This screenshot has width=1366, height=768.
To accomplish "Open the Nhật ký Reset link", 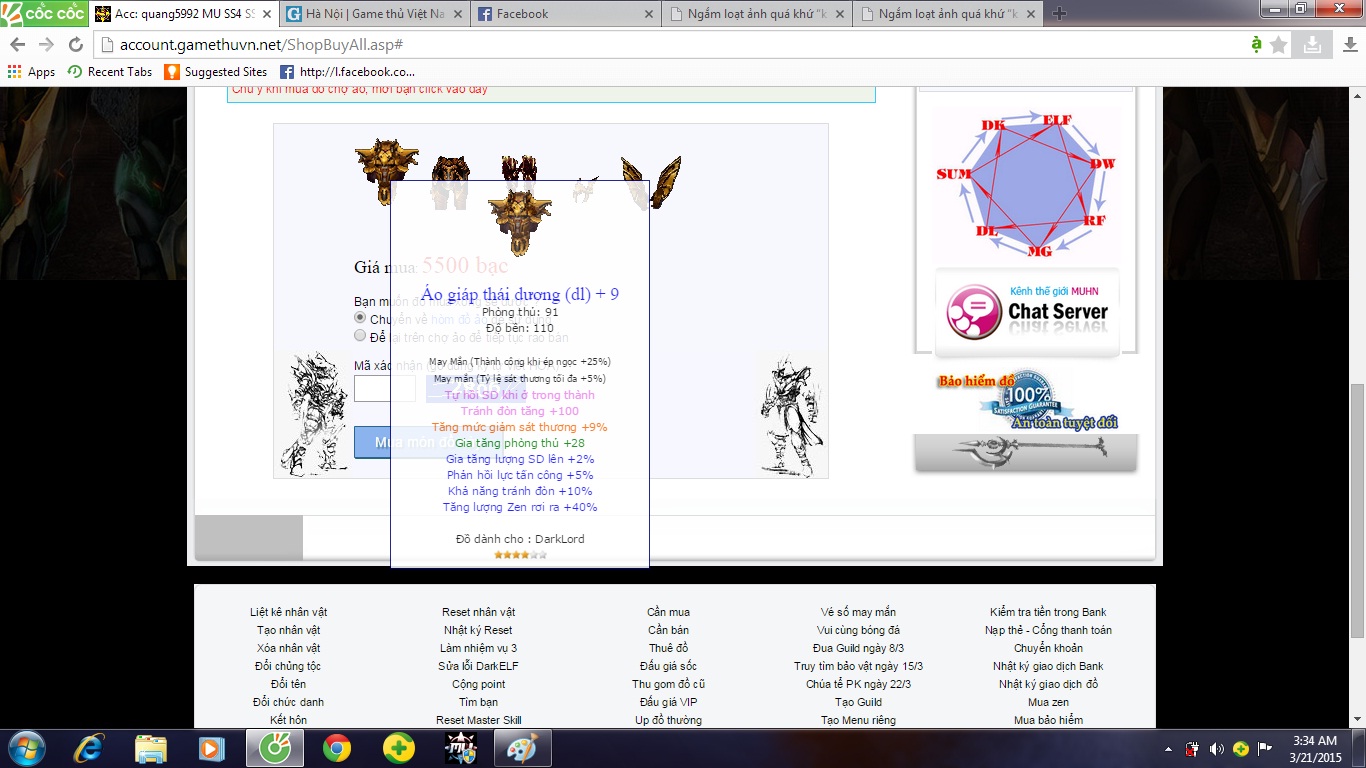I will point(478,630).
